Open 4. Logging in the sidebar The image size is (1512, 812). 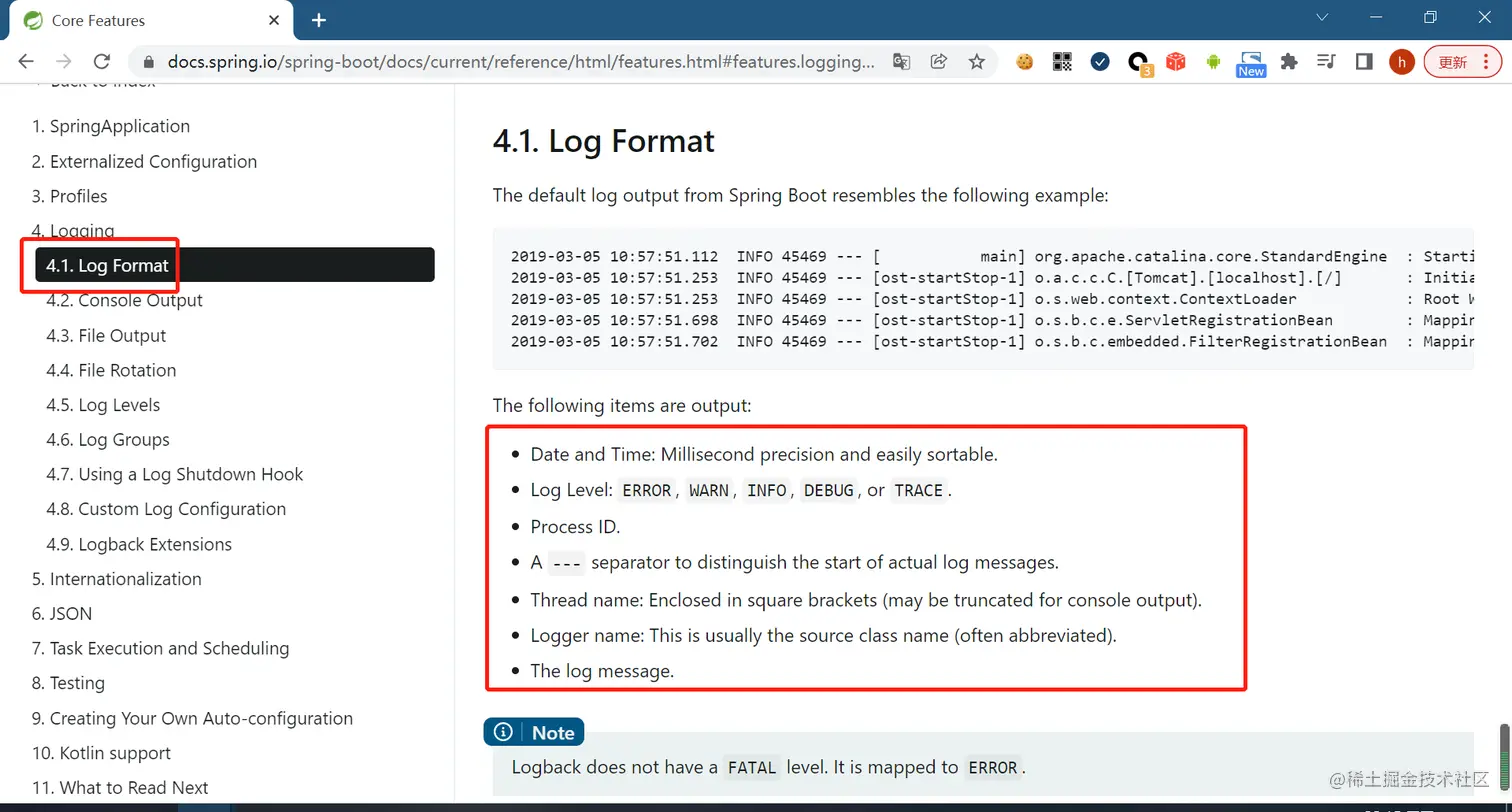[72, 231]
